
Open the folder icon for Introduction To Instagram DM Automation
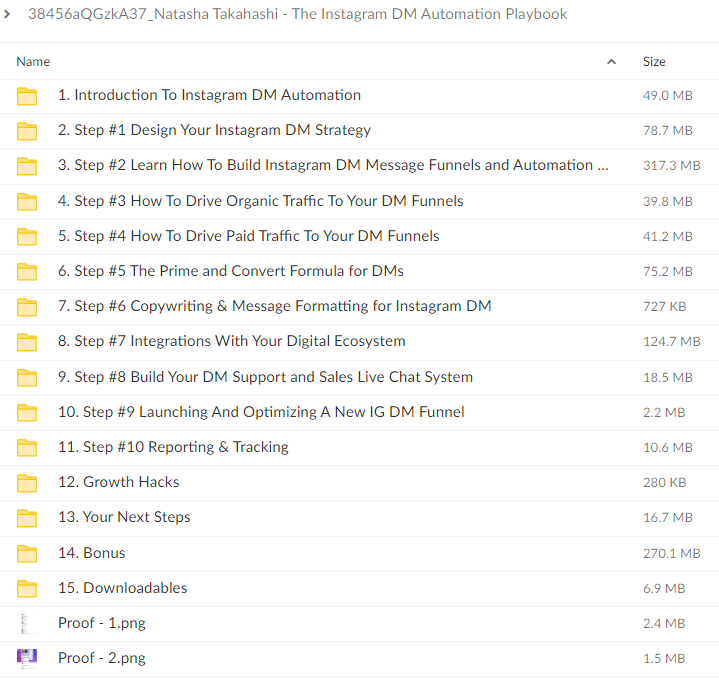[x=27, y=96]
